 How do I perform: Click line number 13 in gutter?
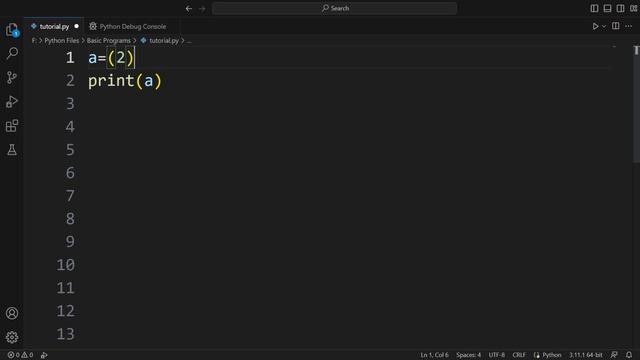tap(66, 334)
